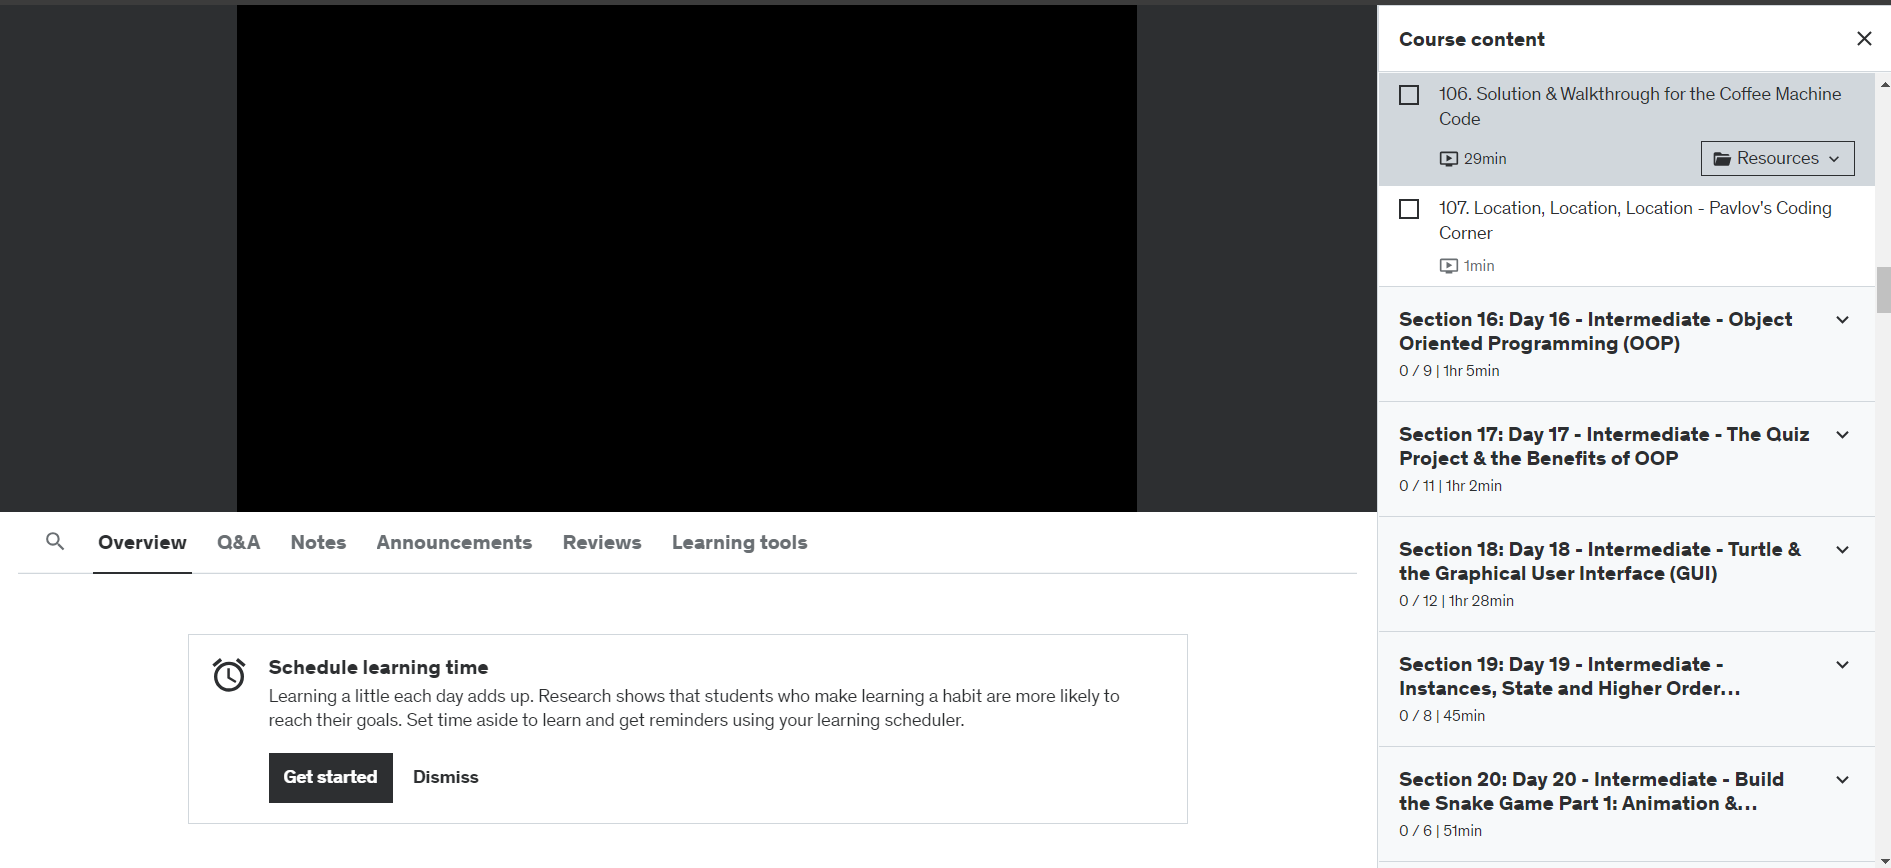This screenshot has height=868, width=1891.
Task: Mark lecture 106 Coffee Machine as complete
Action: [1409, 95]
